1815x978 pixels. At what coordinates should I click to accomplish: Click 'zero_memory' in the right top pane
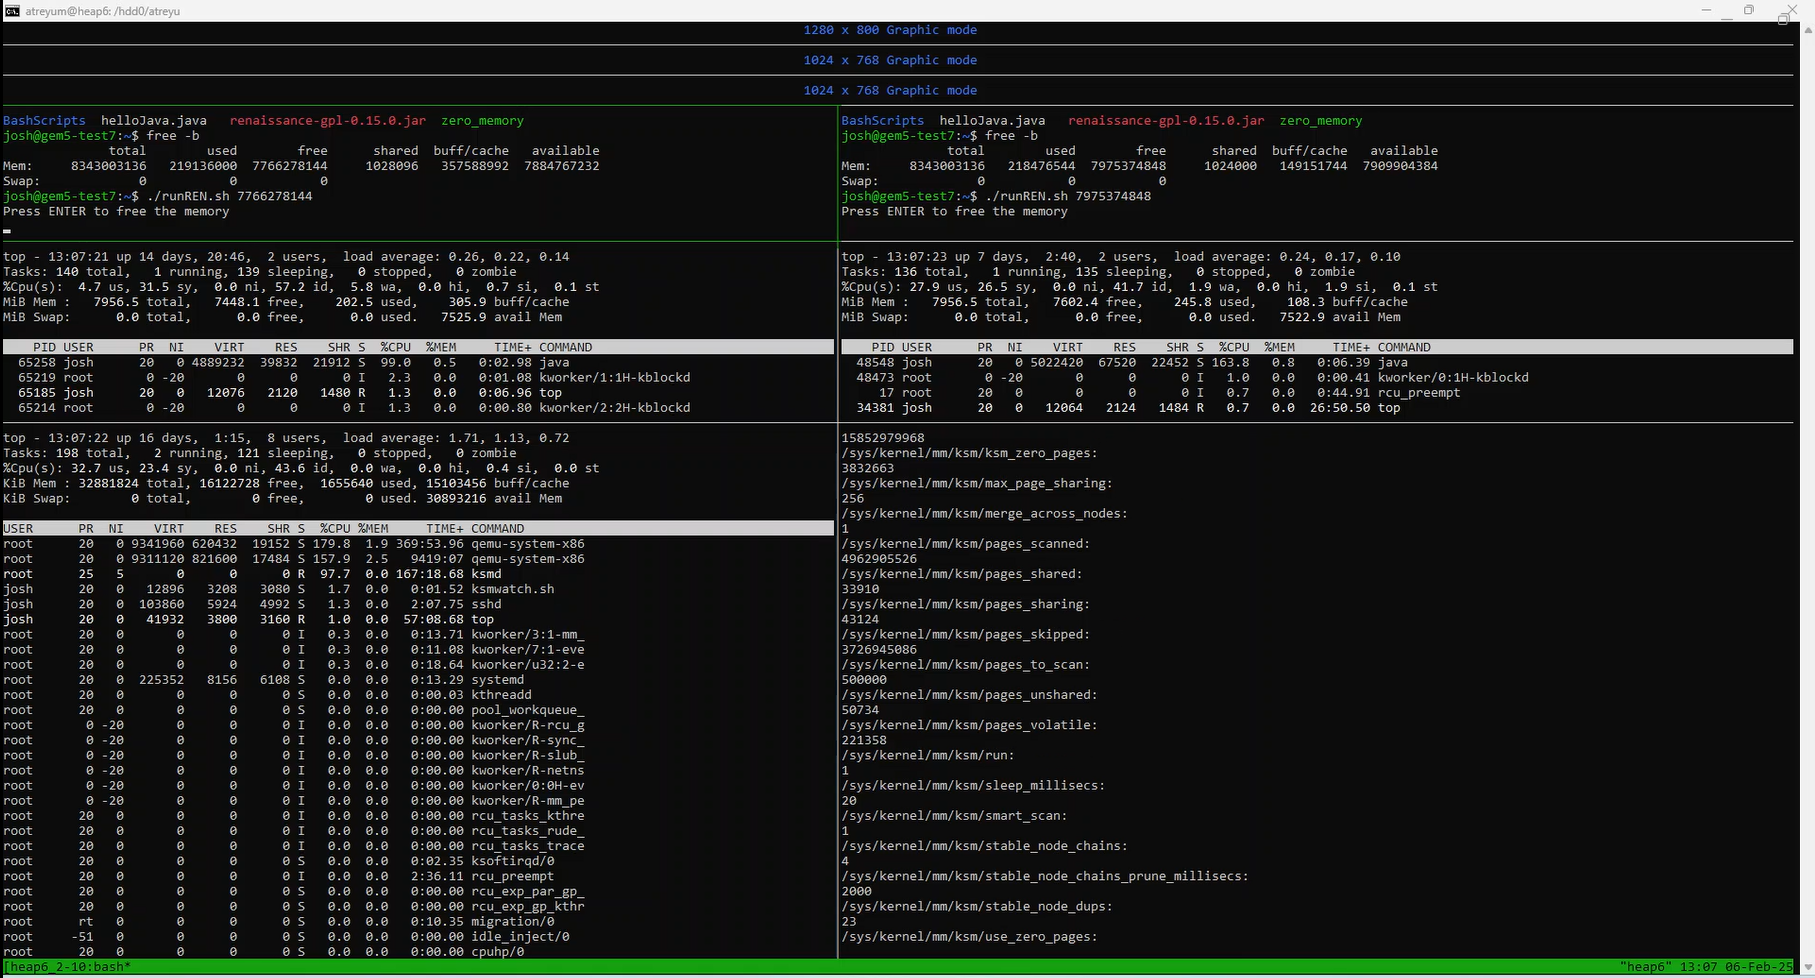pyautogui.click(x=1321, y=121)
